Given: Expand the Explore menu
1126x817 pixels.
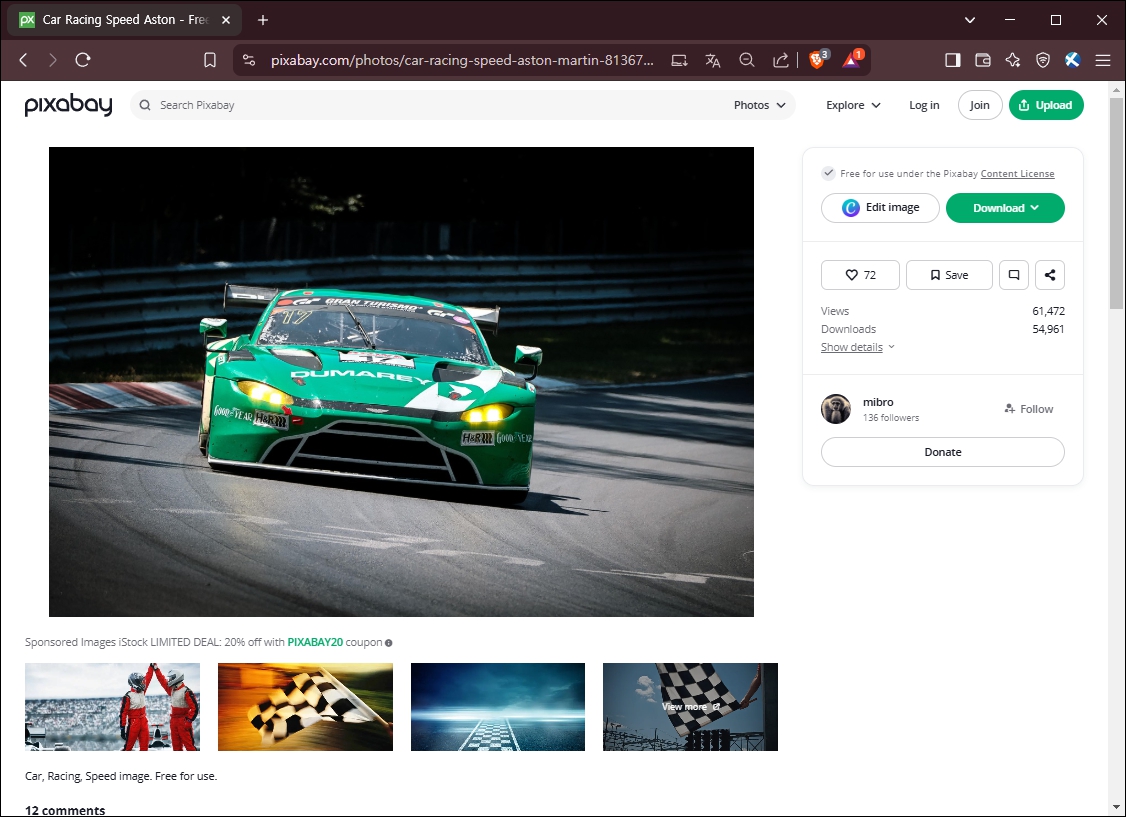Looking at the screenshot, I should (853, 105).
